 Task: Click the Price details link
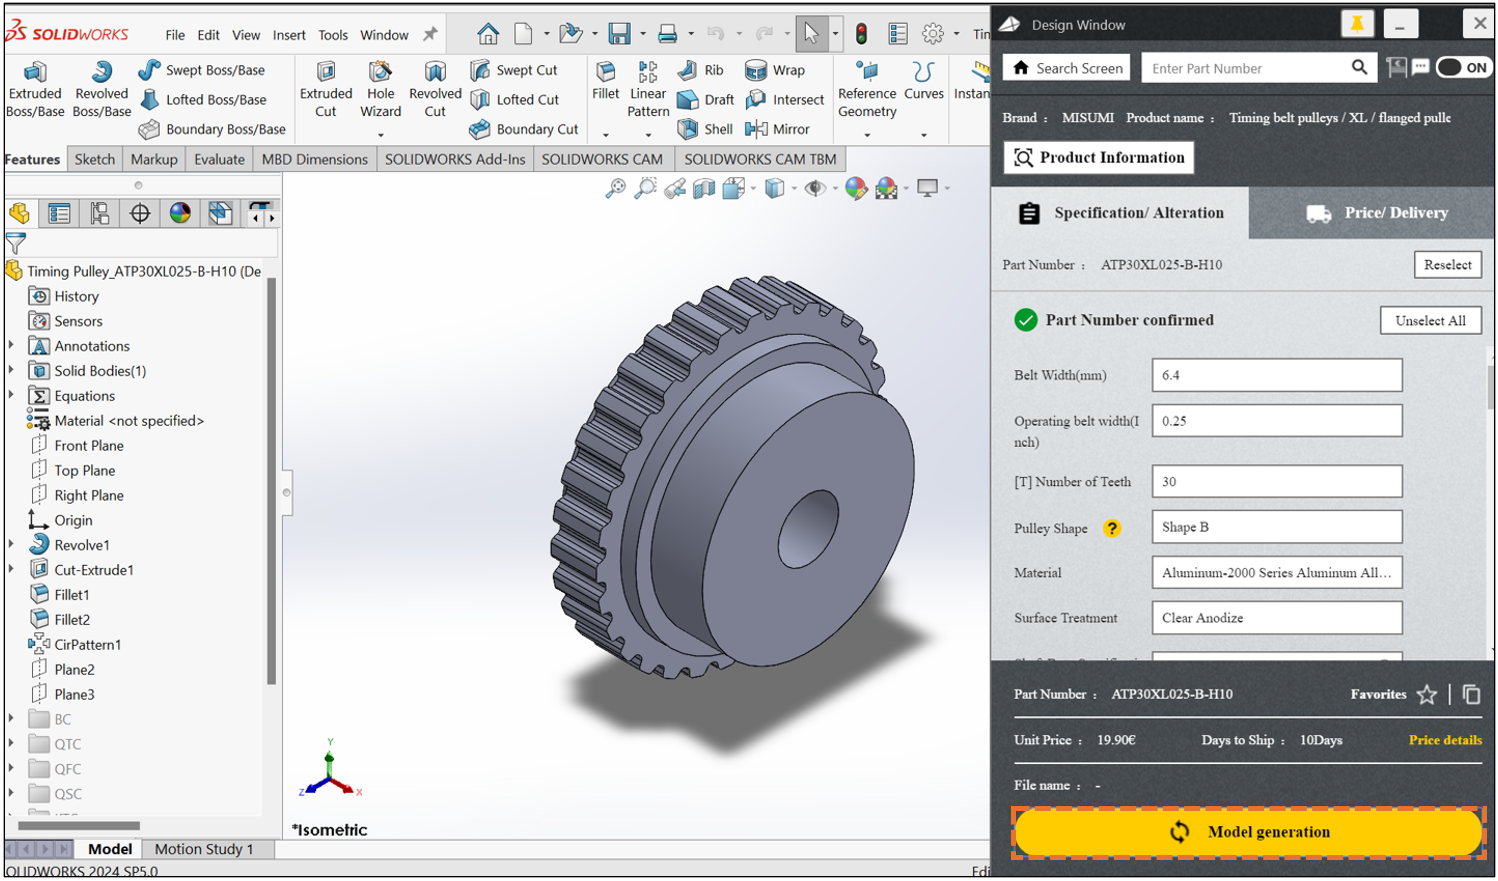click(x=1445, y=740)
